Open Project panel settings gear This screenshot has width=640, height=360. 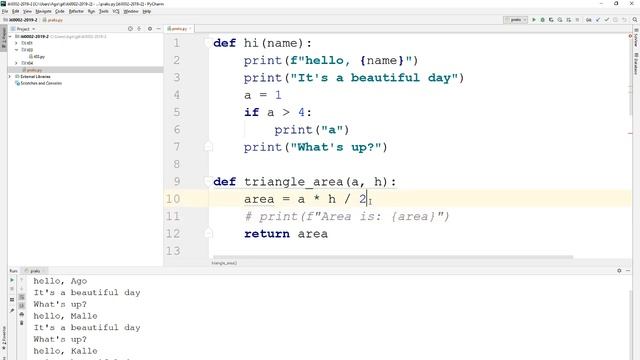[x=150, y=29]
